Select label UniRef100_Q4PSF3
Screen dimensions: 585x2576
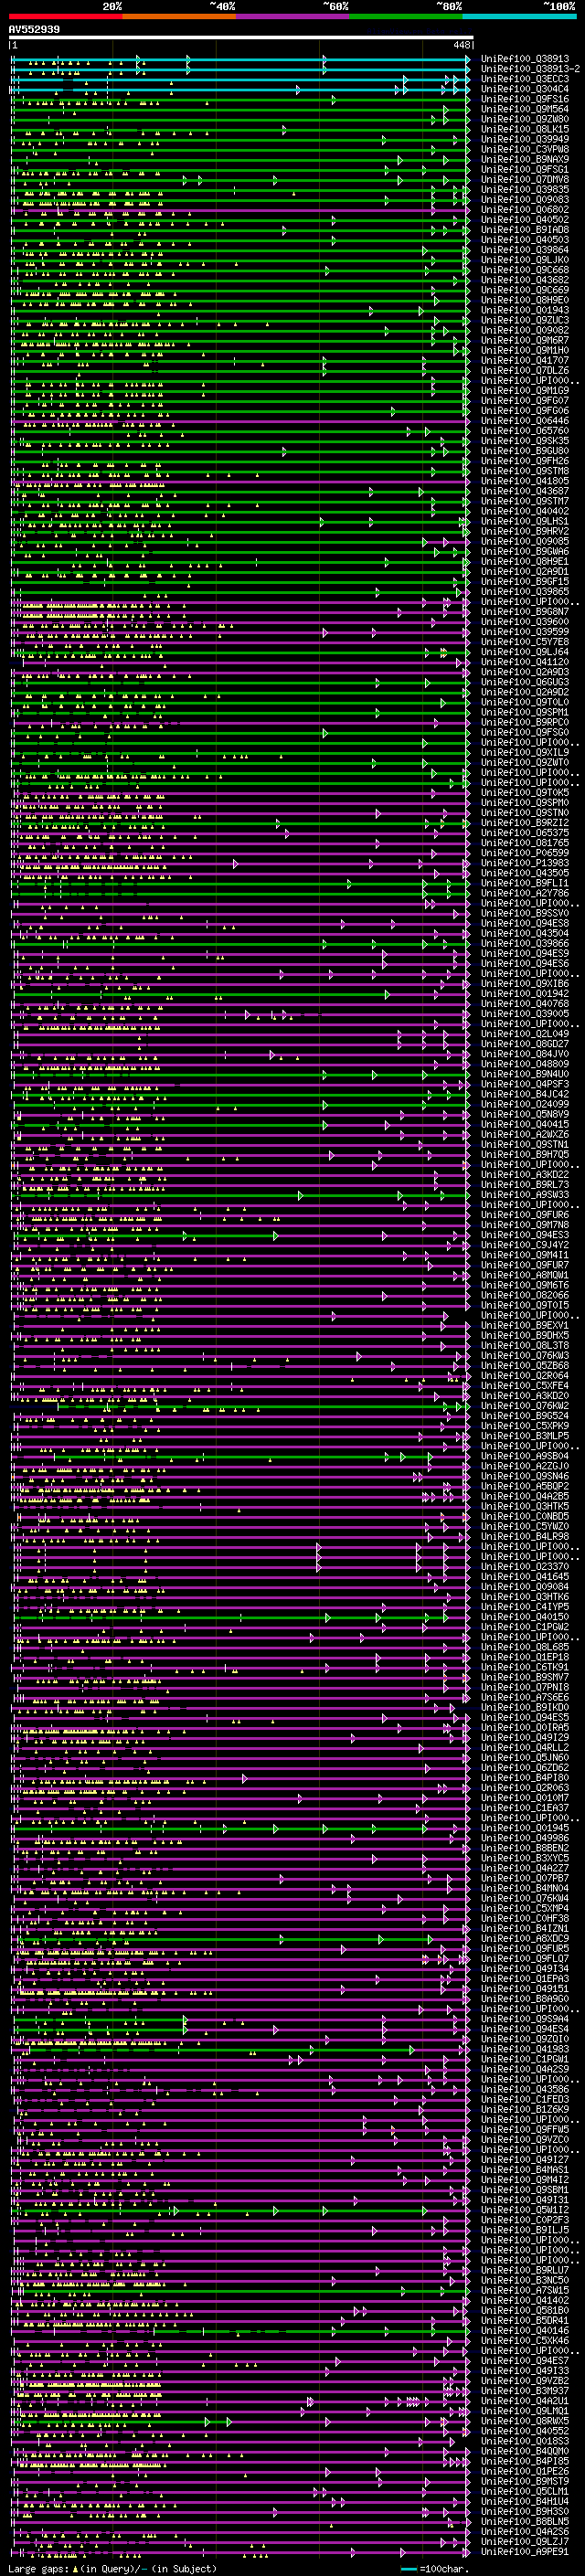click(x=525, y=1084)
